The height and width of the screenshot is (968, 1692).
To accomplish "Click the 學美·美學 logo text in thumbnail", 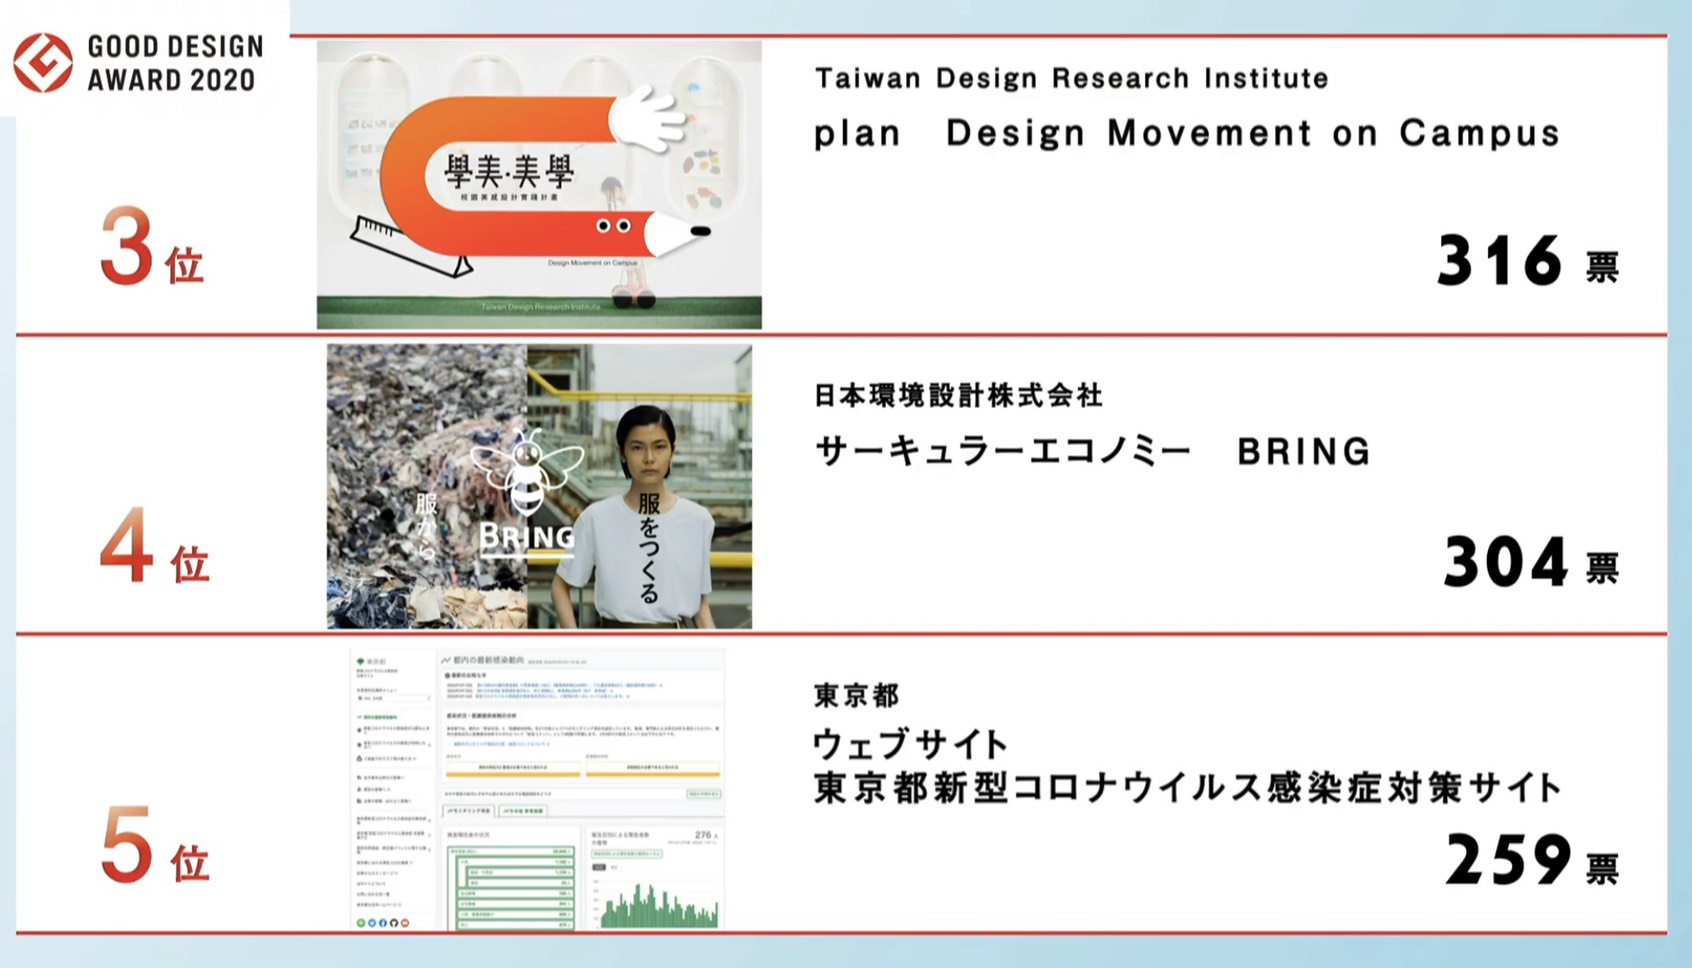I will click(x=510, y=173).
